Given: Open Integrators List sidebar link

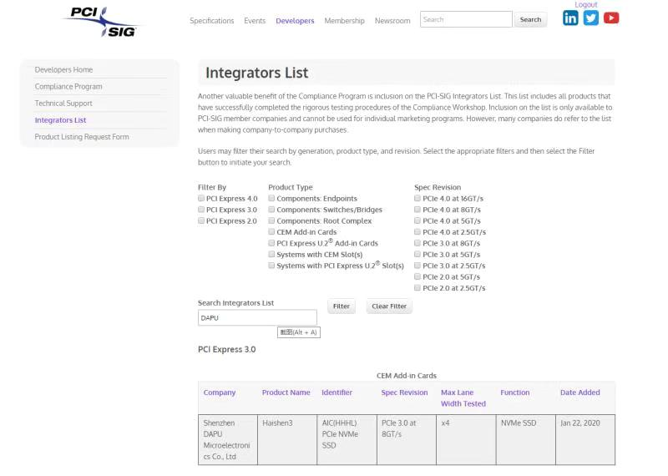Looking at the screenshot, I should [60, 120].
